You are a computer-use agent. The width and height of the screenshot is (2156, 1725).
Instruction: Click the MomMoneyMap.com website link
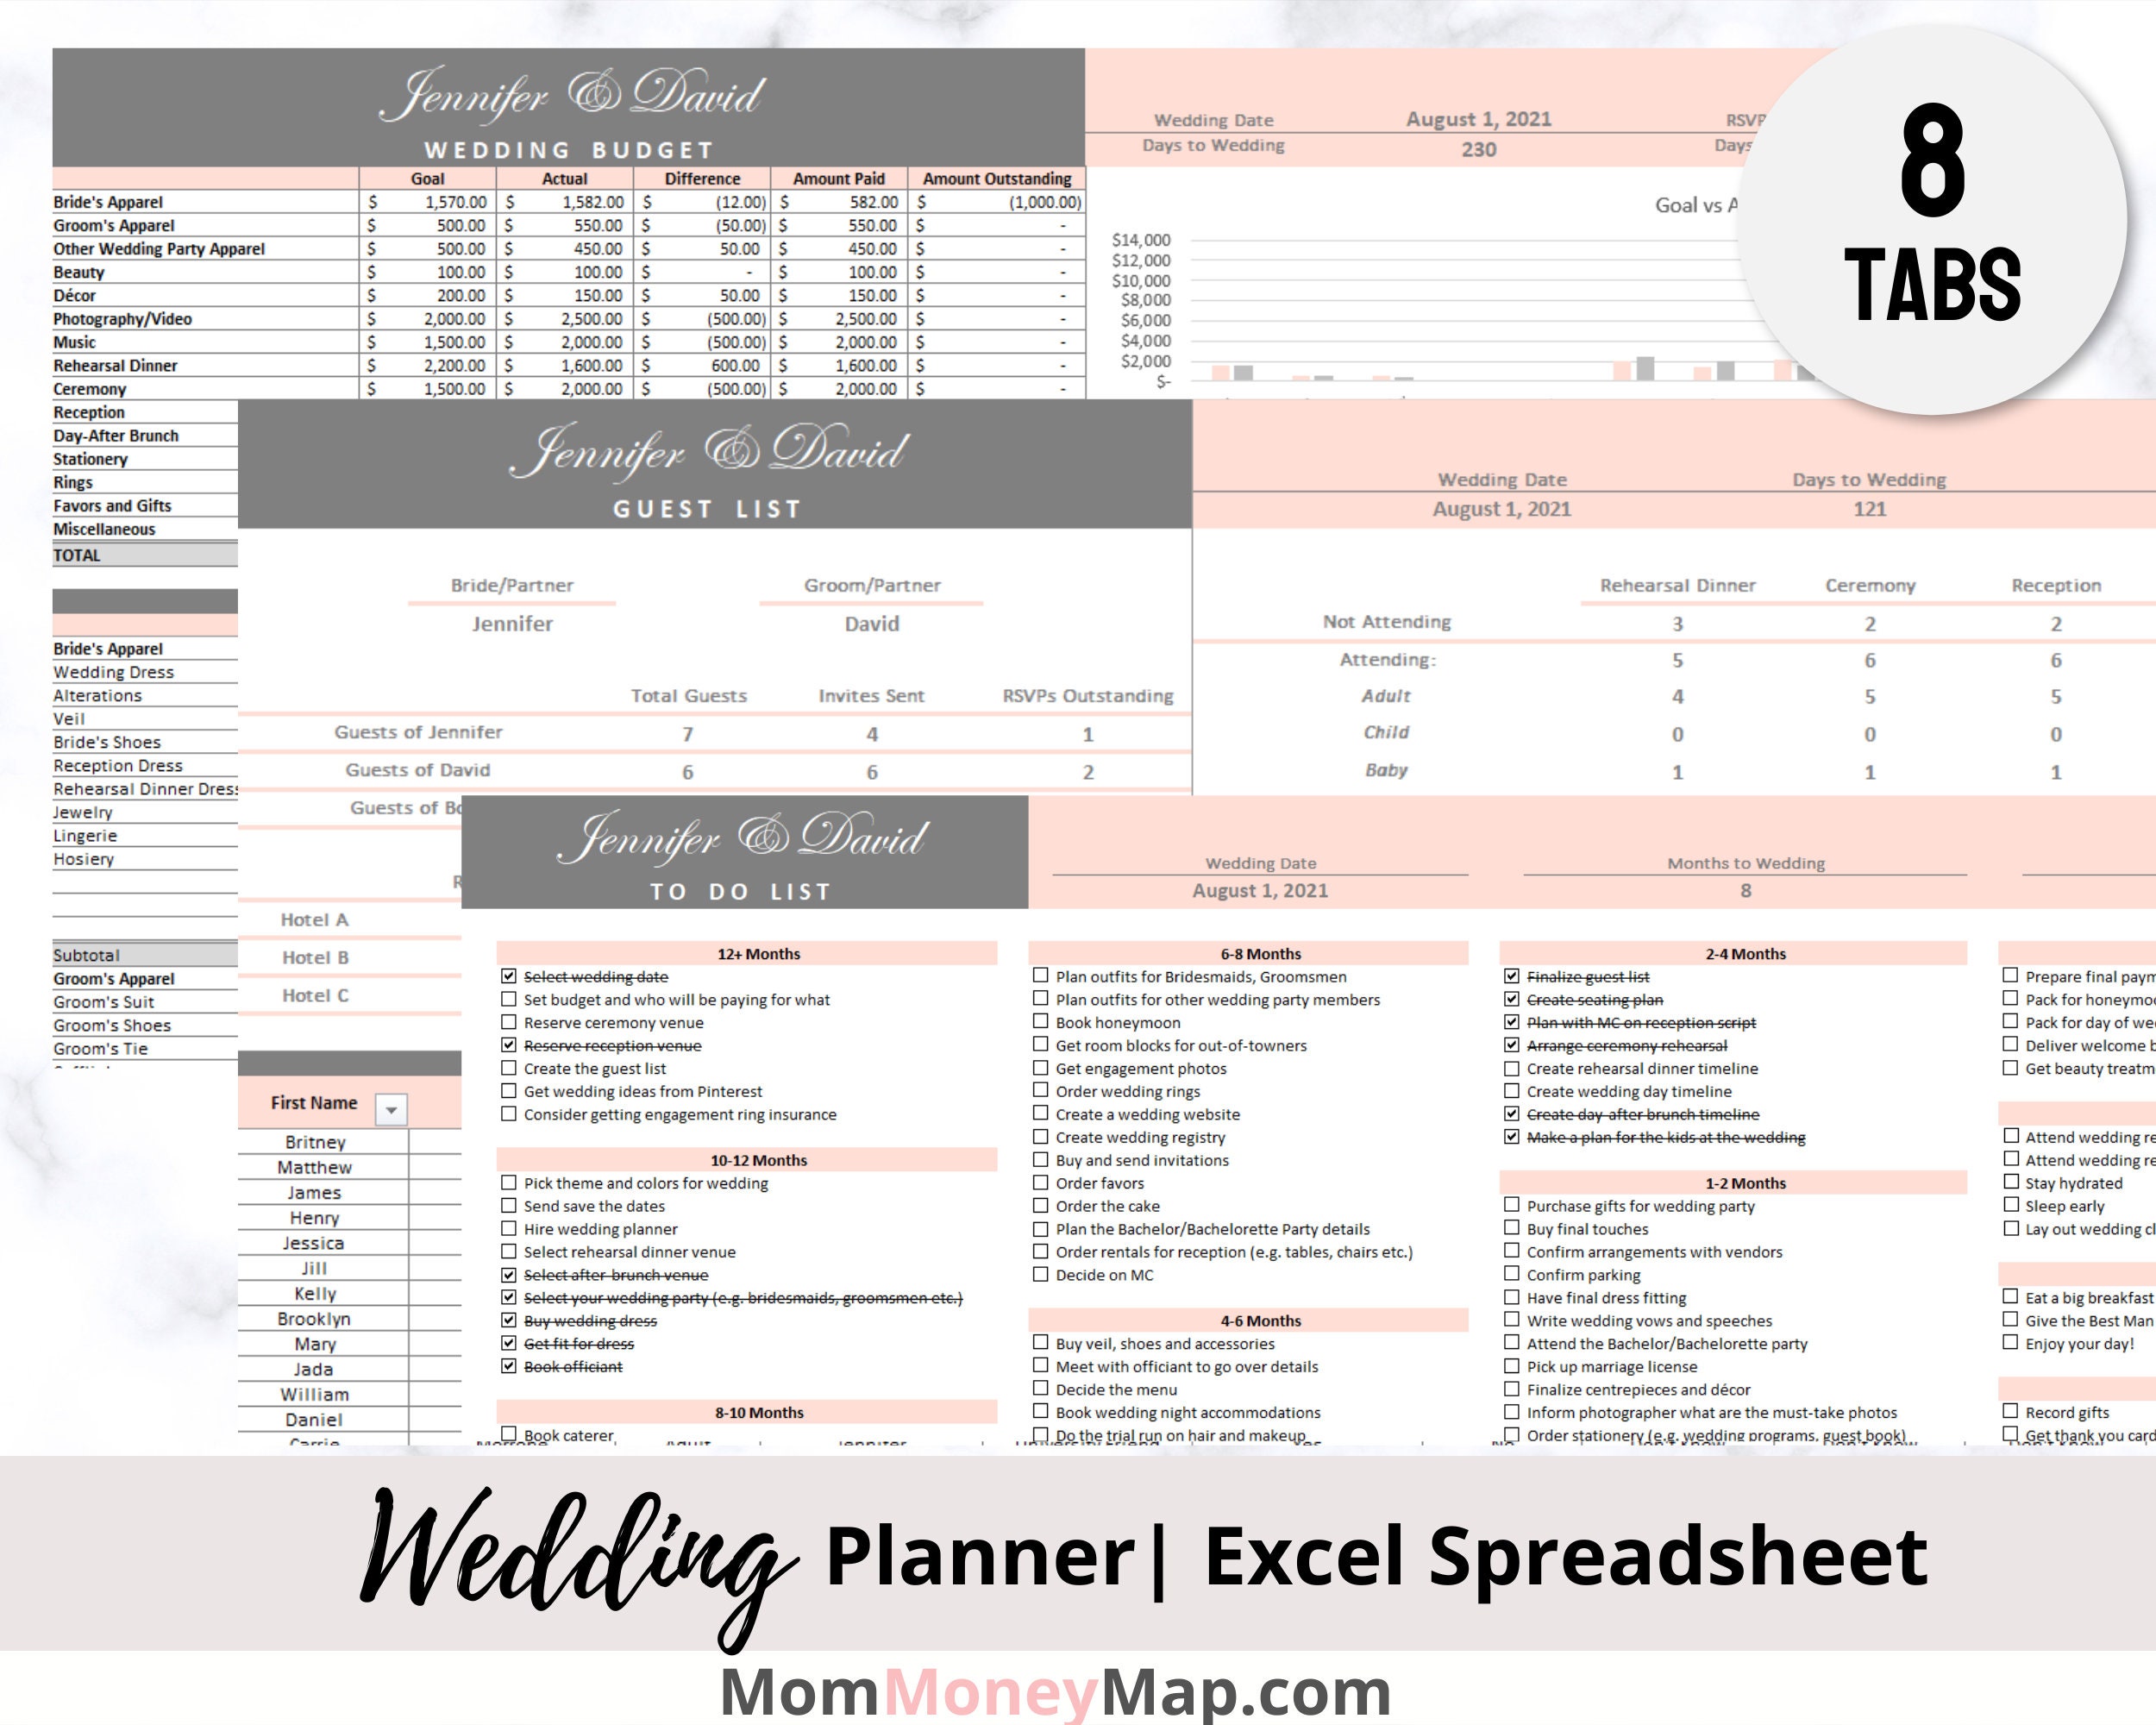(x=1079, y=1686)
